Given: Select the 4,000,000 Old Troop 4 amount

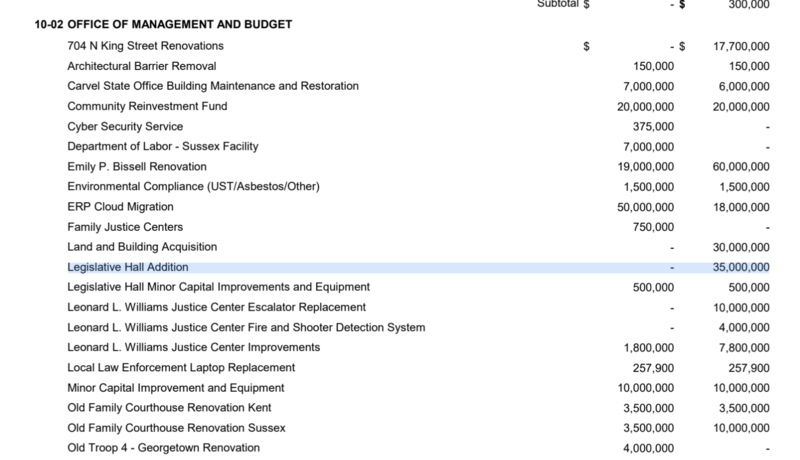Looking at the screenshot, I should [x=648, y=448].
